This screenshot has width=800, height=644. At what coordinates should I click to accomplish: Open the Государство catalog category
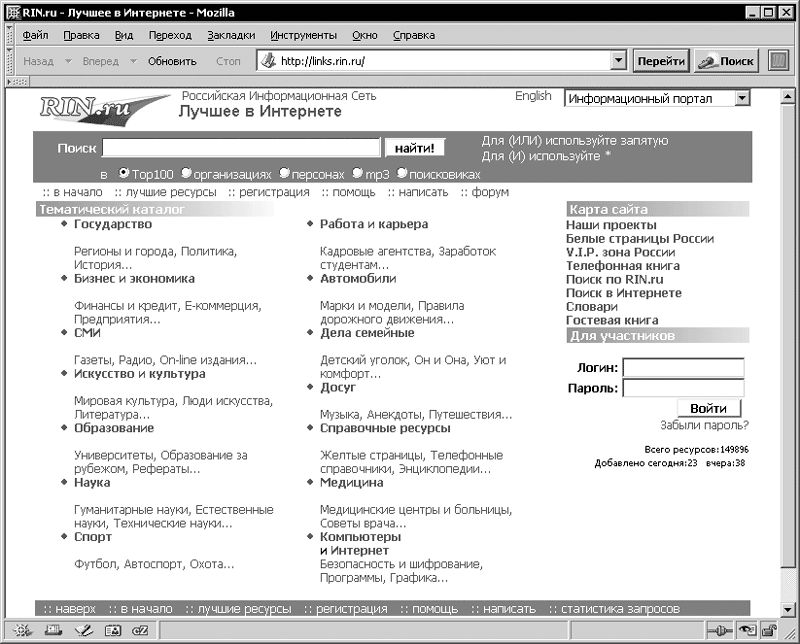coord(113,224)
